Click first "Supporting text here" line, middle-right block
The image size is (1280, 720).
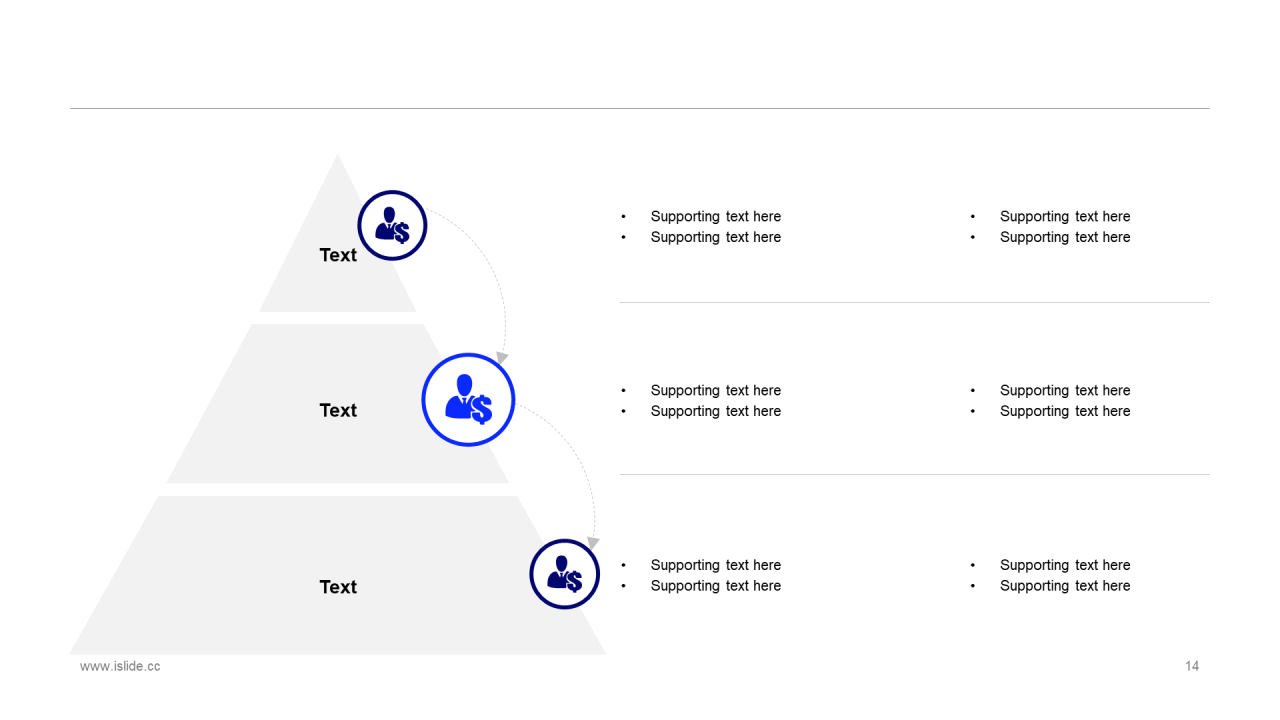1065,390
